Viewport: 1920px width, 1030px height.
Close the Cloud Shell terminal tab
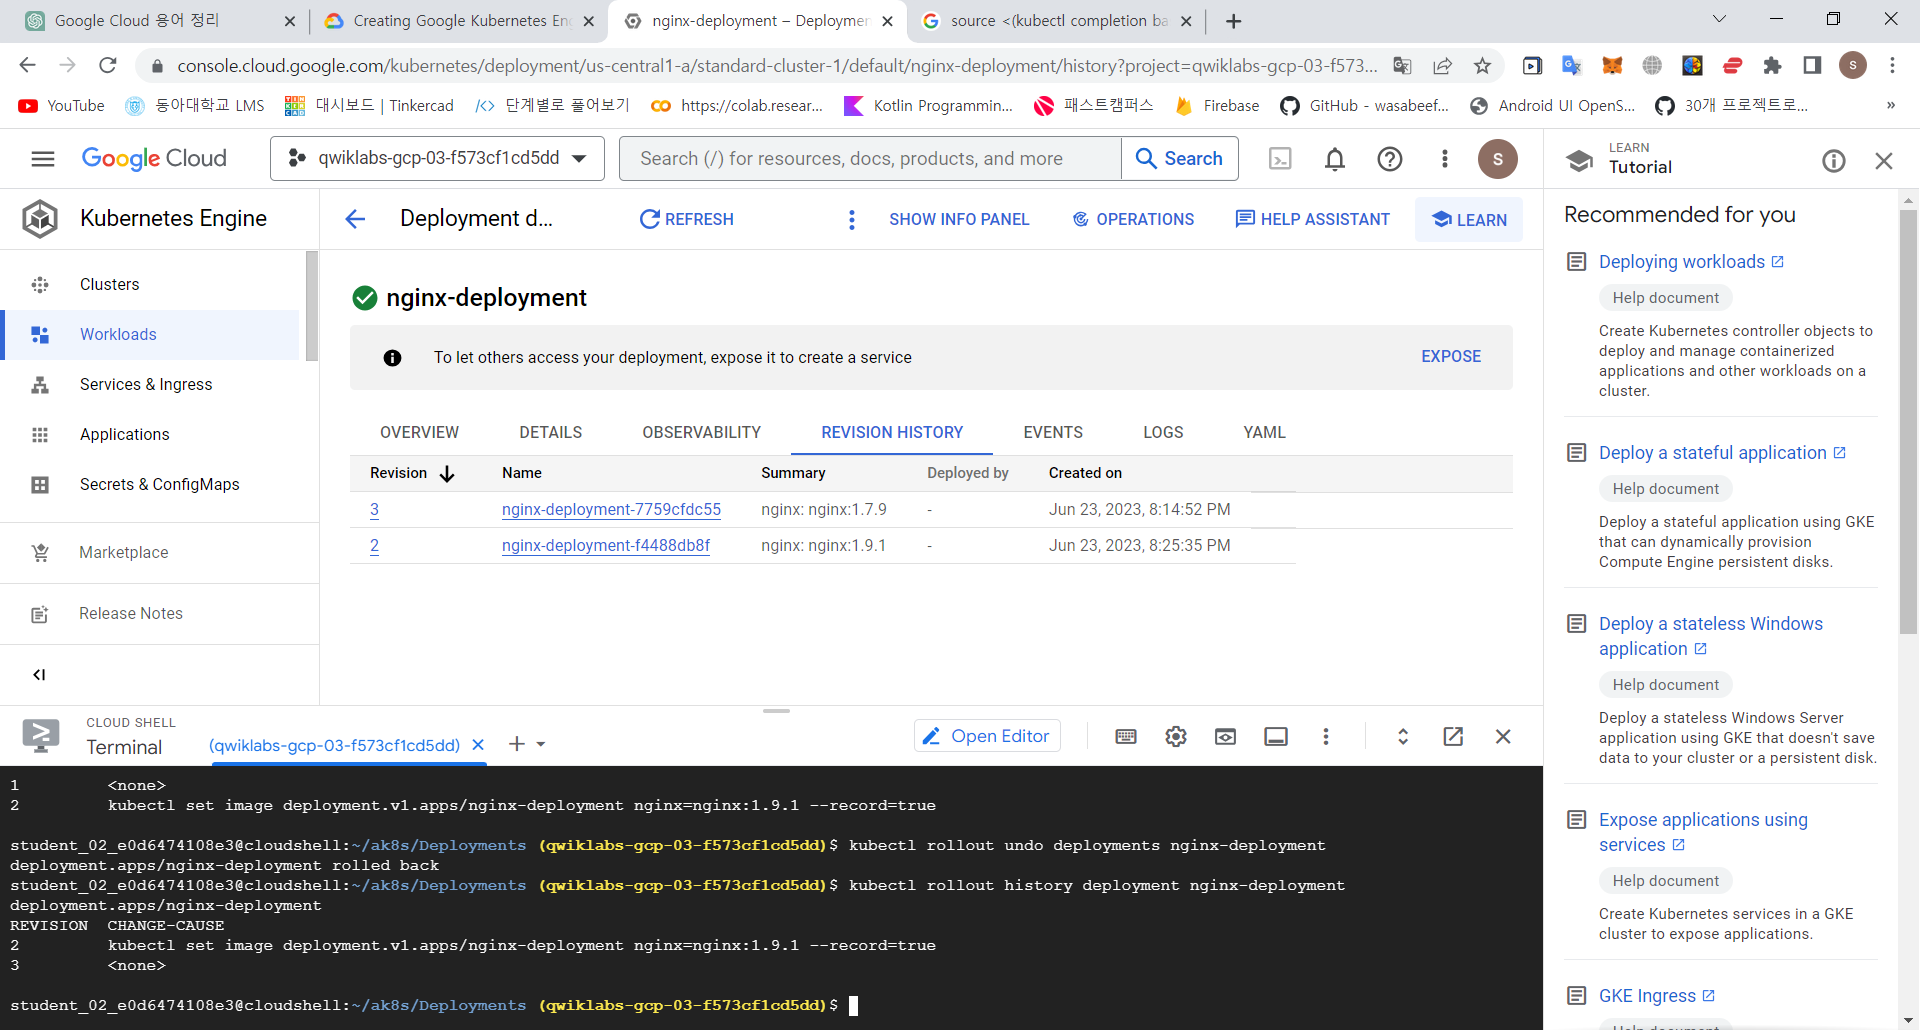478,745
